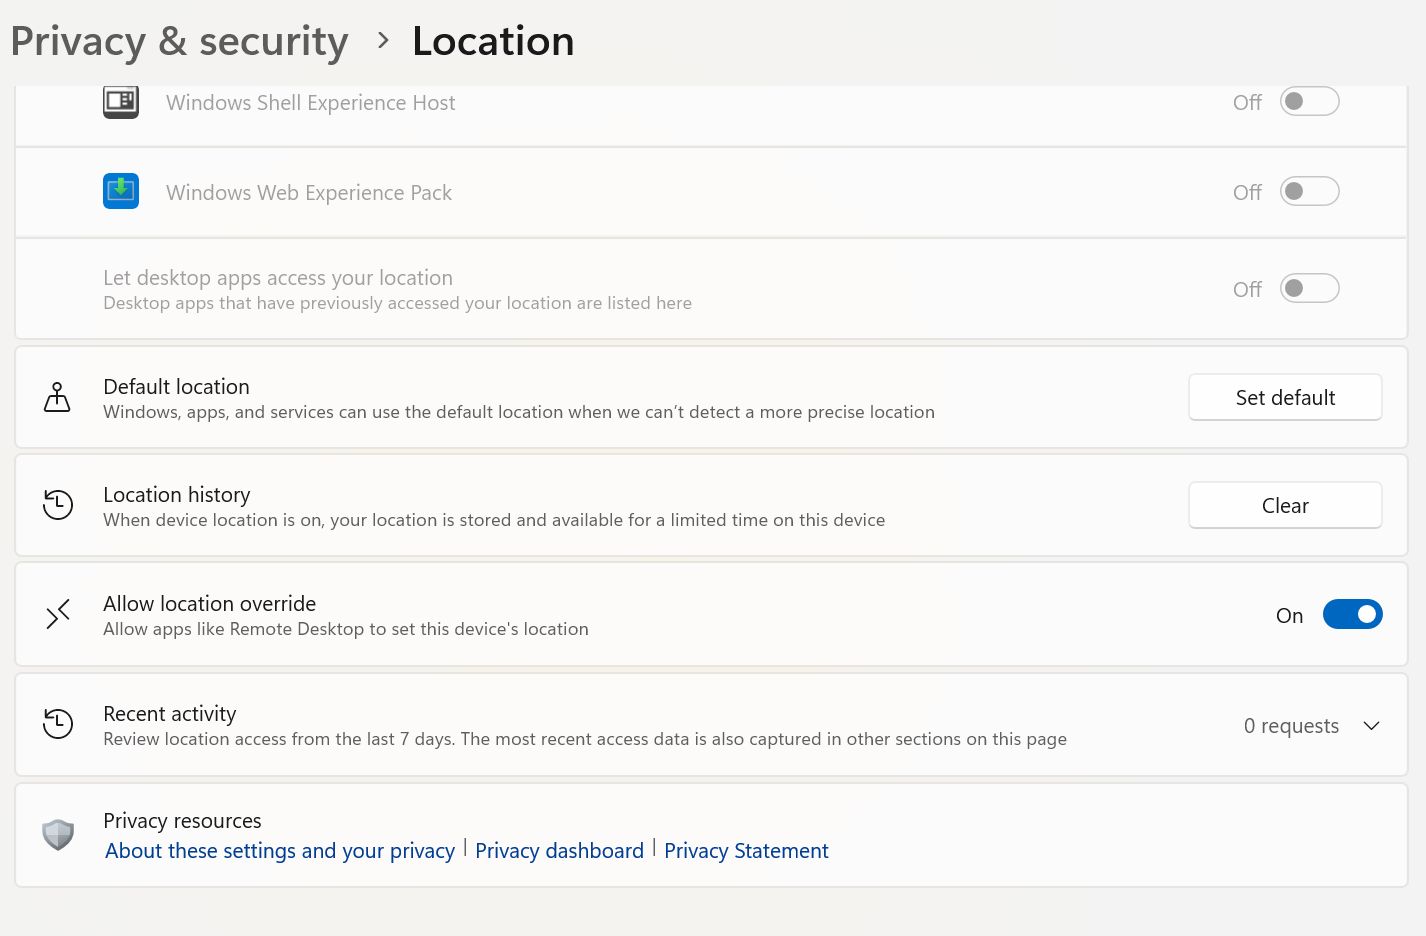Viewport: 1426px width, 936px height.
Task: Click the Set default button
Action: click(1284, 397)
